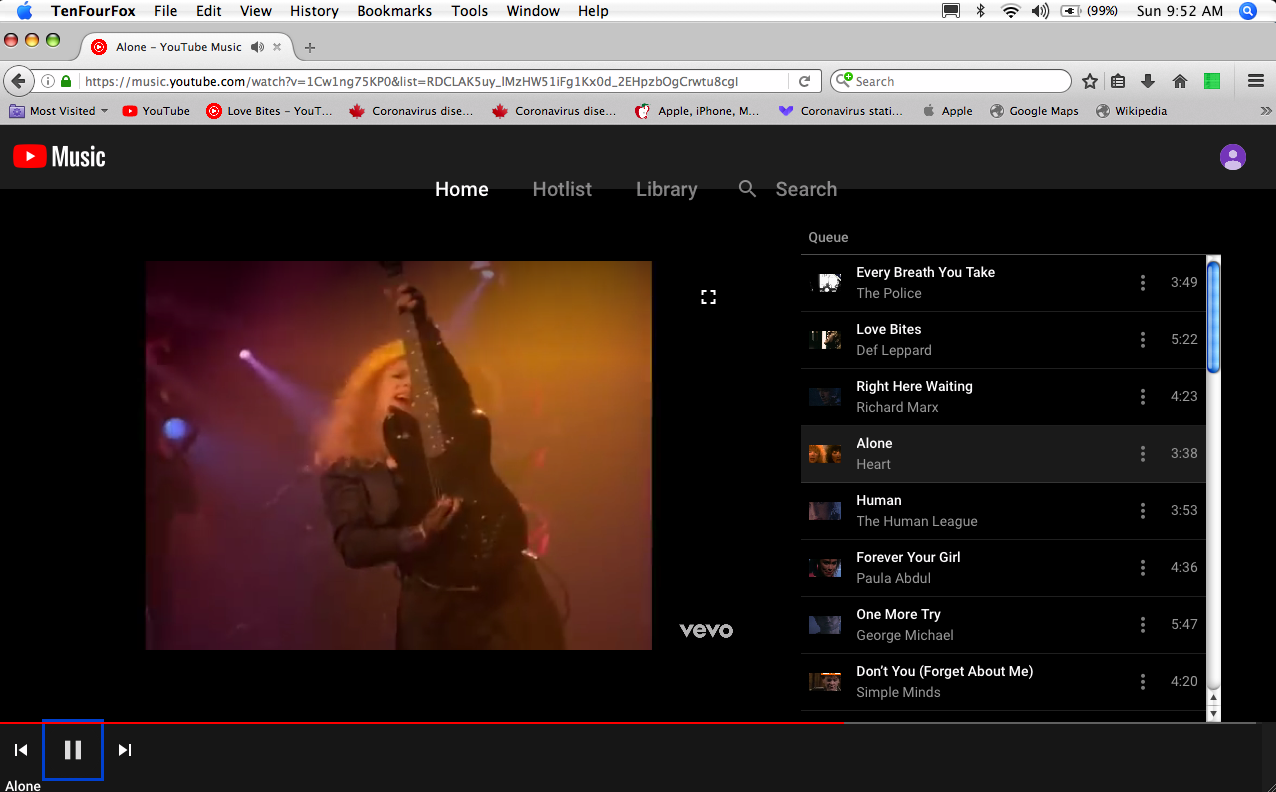The height and width of the screenshot is (792, 1276).
Task: Open more options for Human
Action: [1143, 511]
